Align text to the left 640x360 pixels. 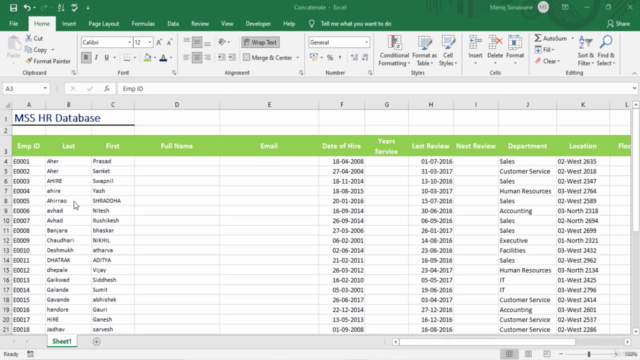pos(186,58)
